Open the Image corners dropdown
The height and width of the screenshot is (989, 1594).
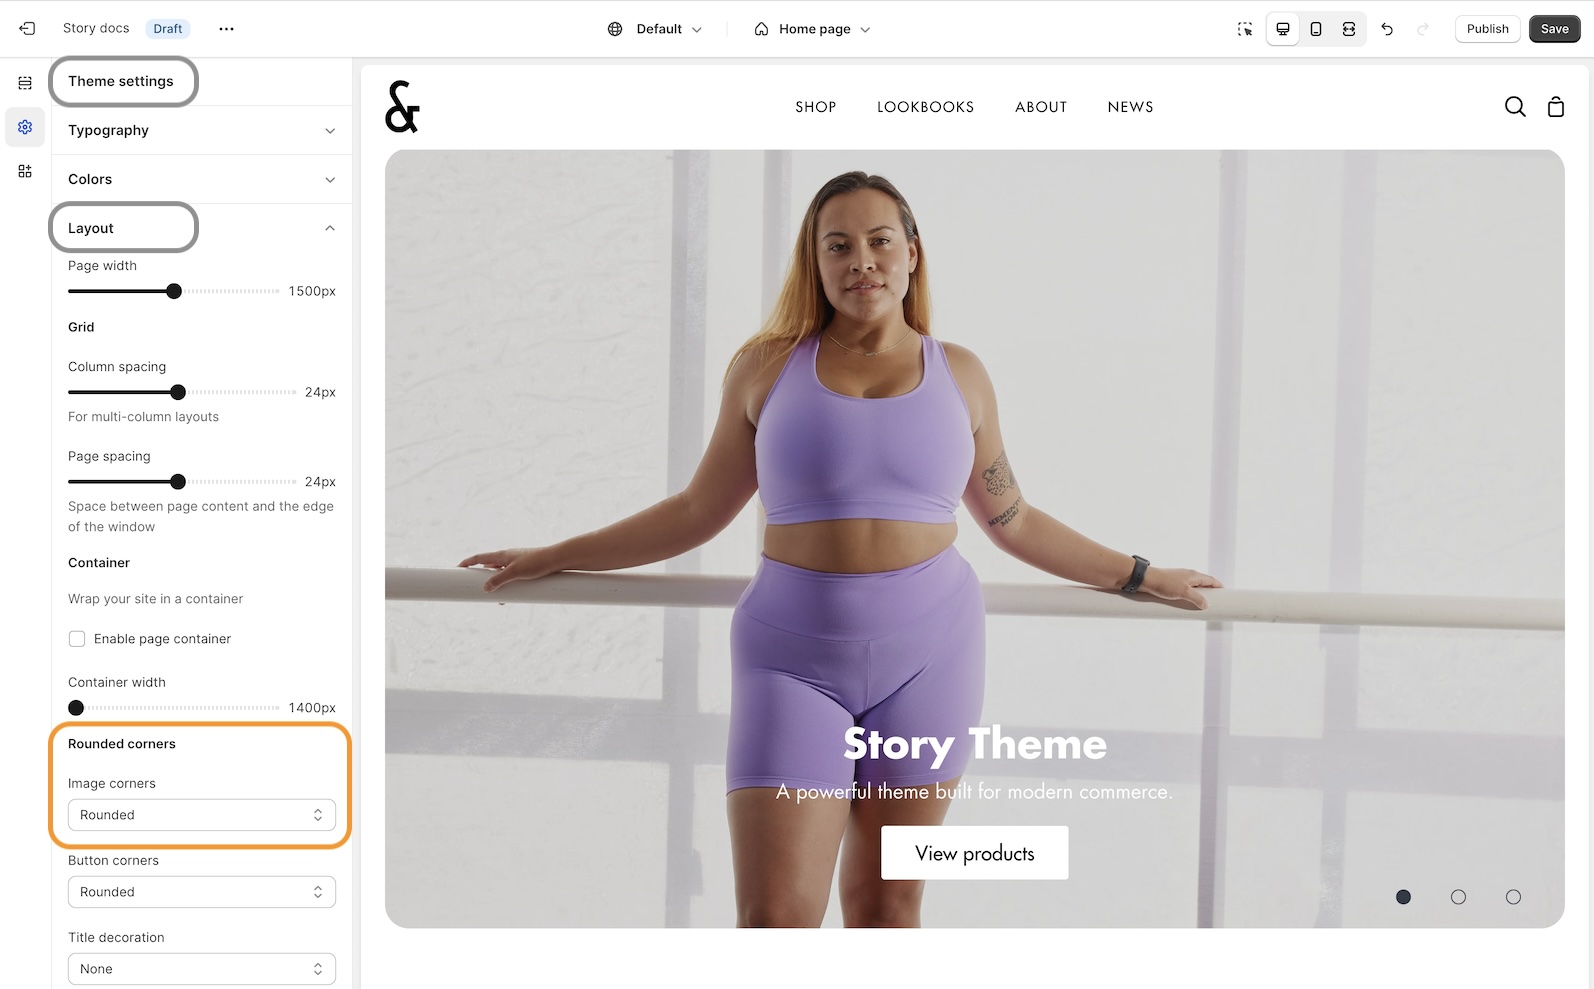(201, 815)
